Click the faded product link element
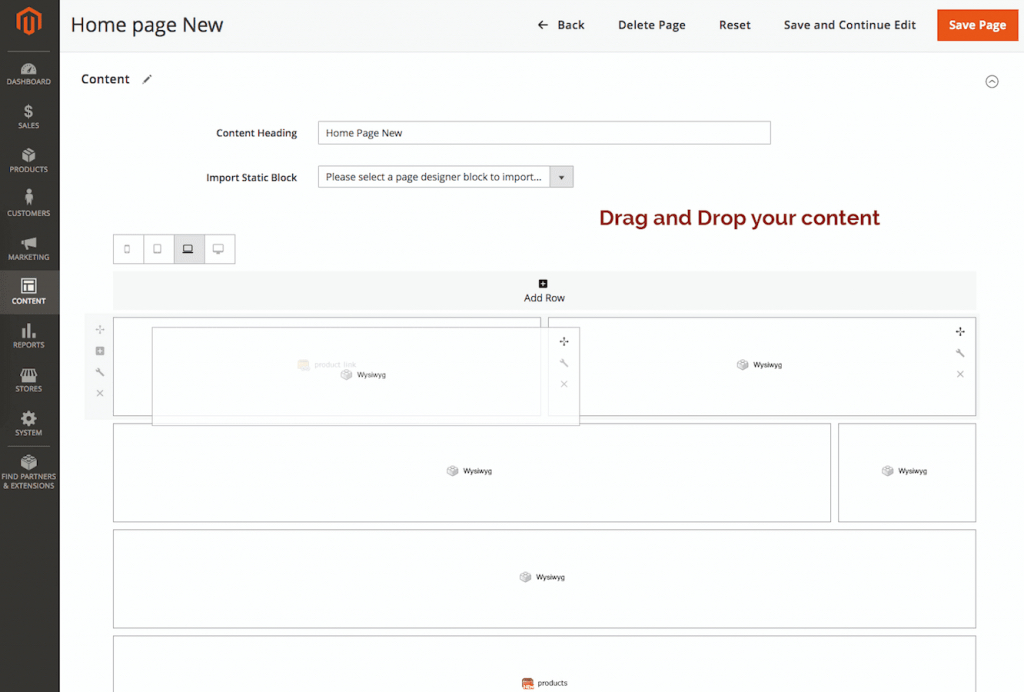 tap(327, 364)
